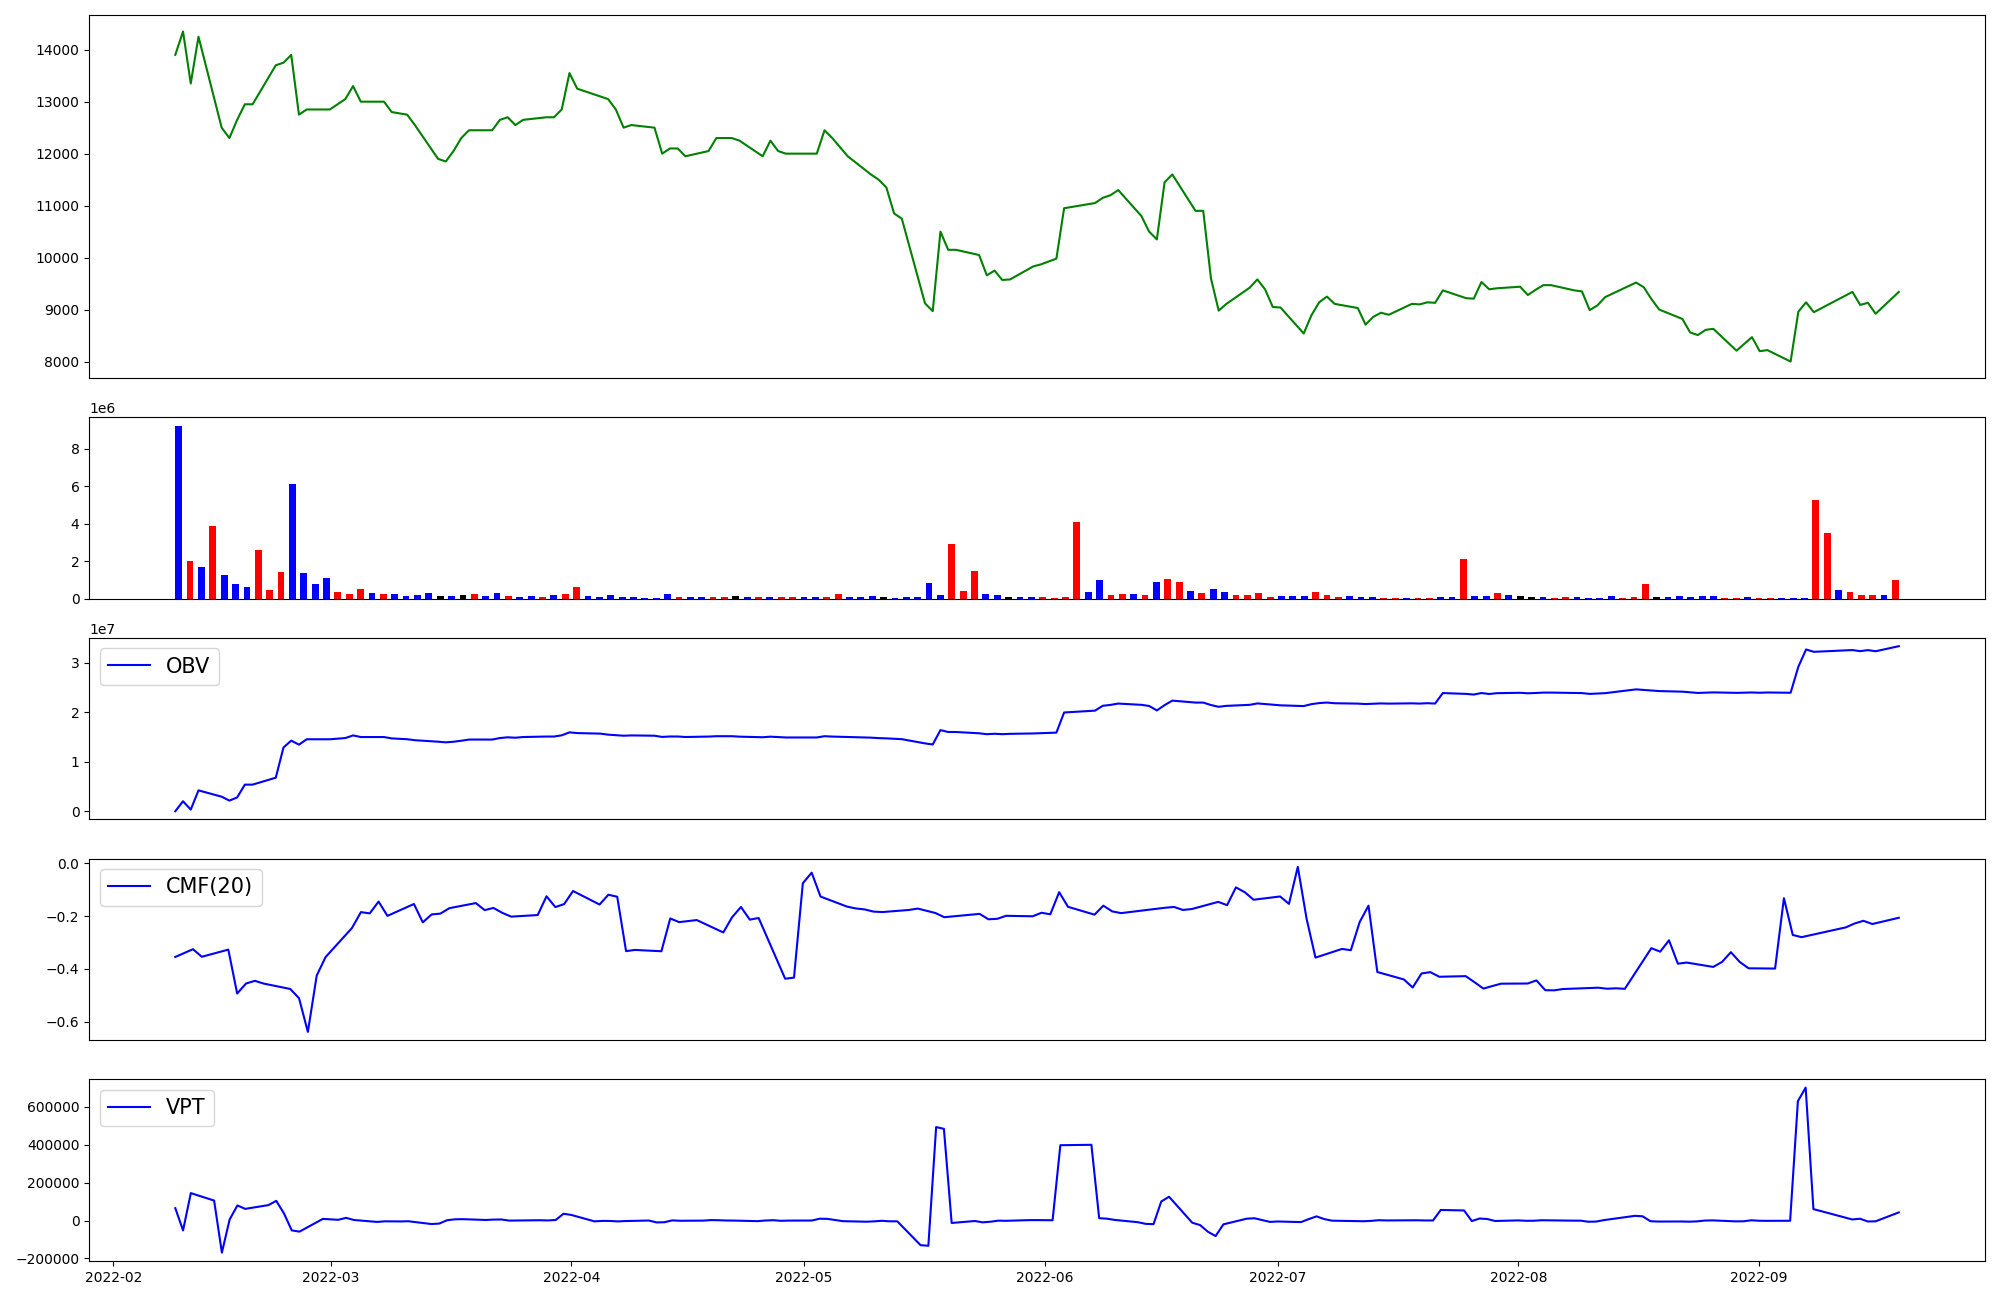
Task: Click the CMF(20) legend label
Action: (x=208, y=887)
